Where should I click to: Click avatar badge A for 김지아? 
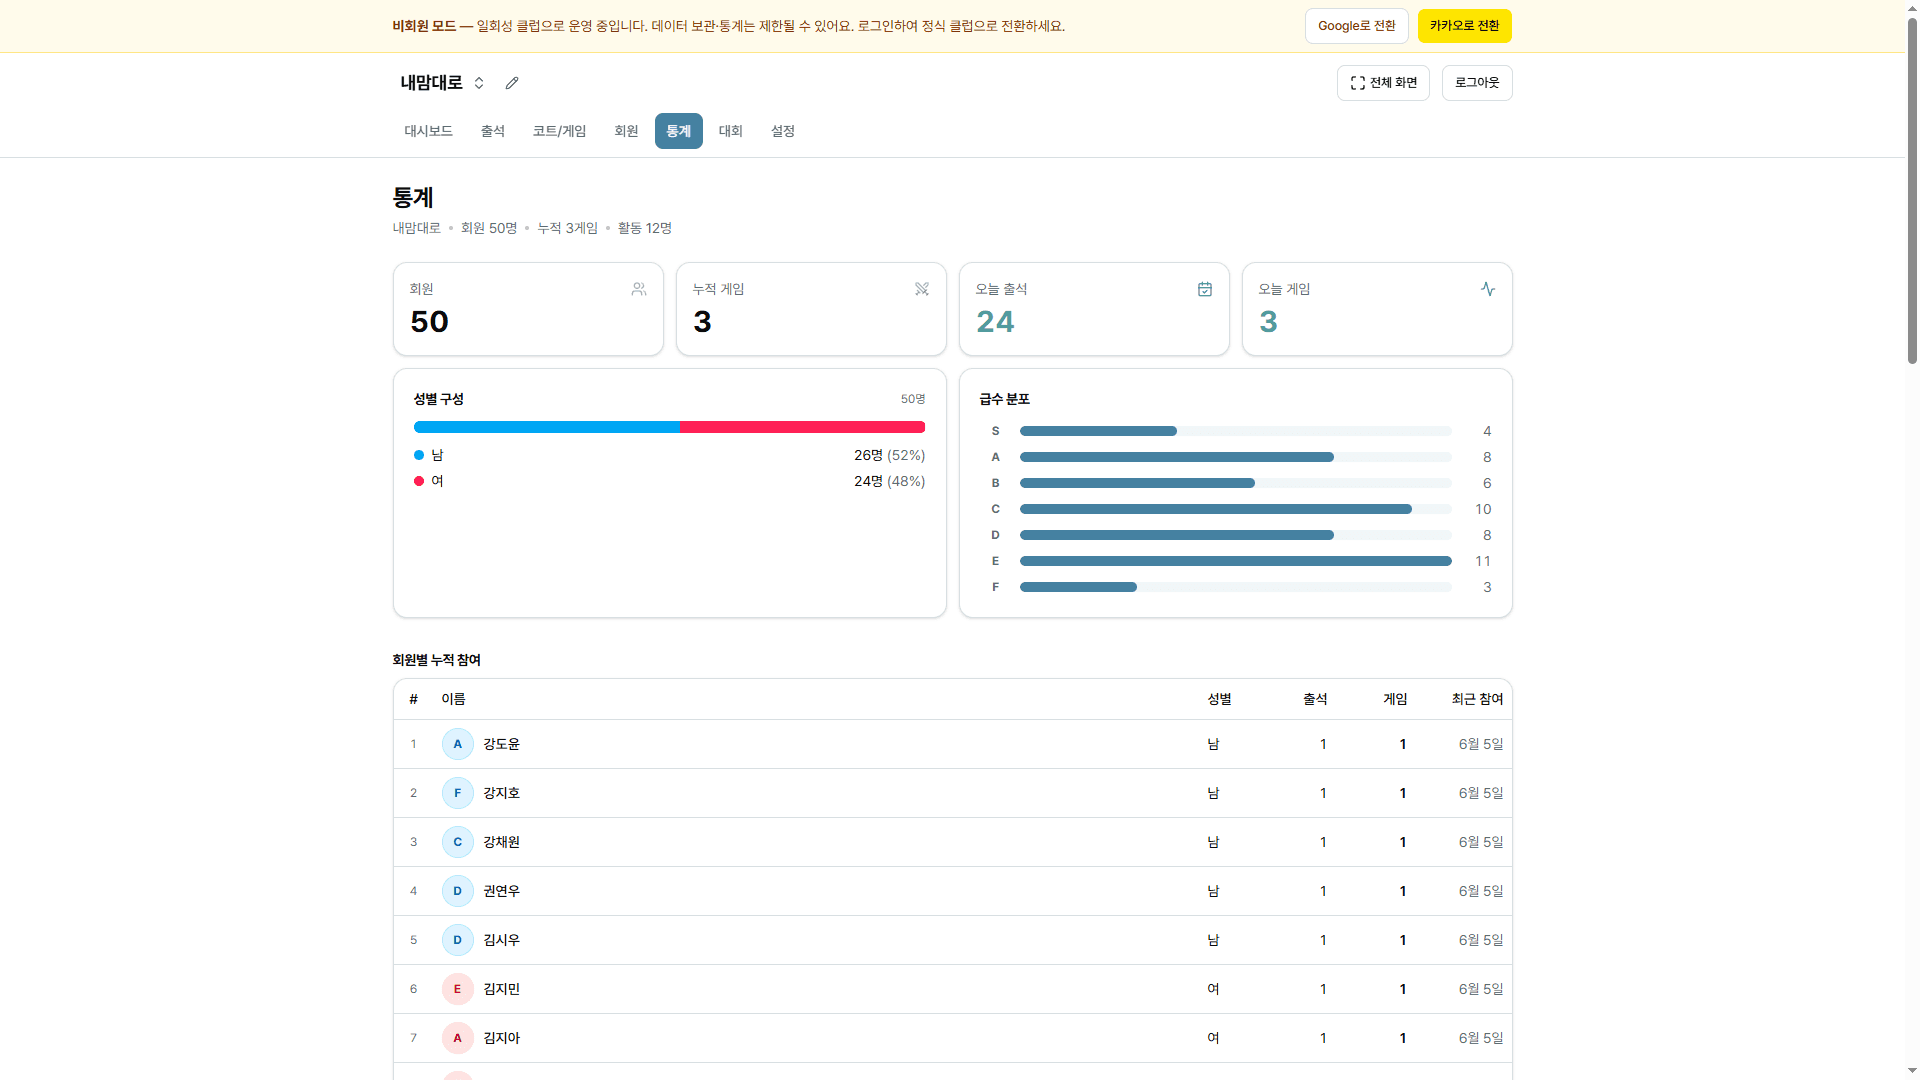[x=458, y=1038]
